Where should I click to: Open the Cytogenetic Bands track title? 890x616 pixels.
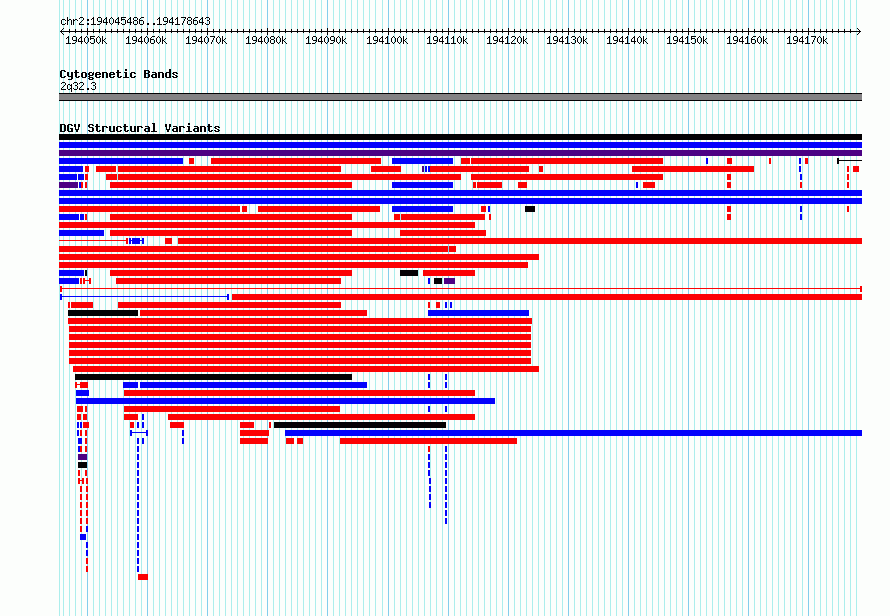119,74
